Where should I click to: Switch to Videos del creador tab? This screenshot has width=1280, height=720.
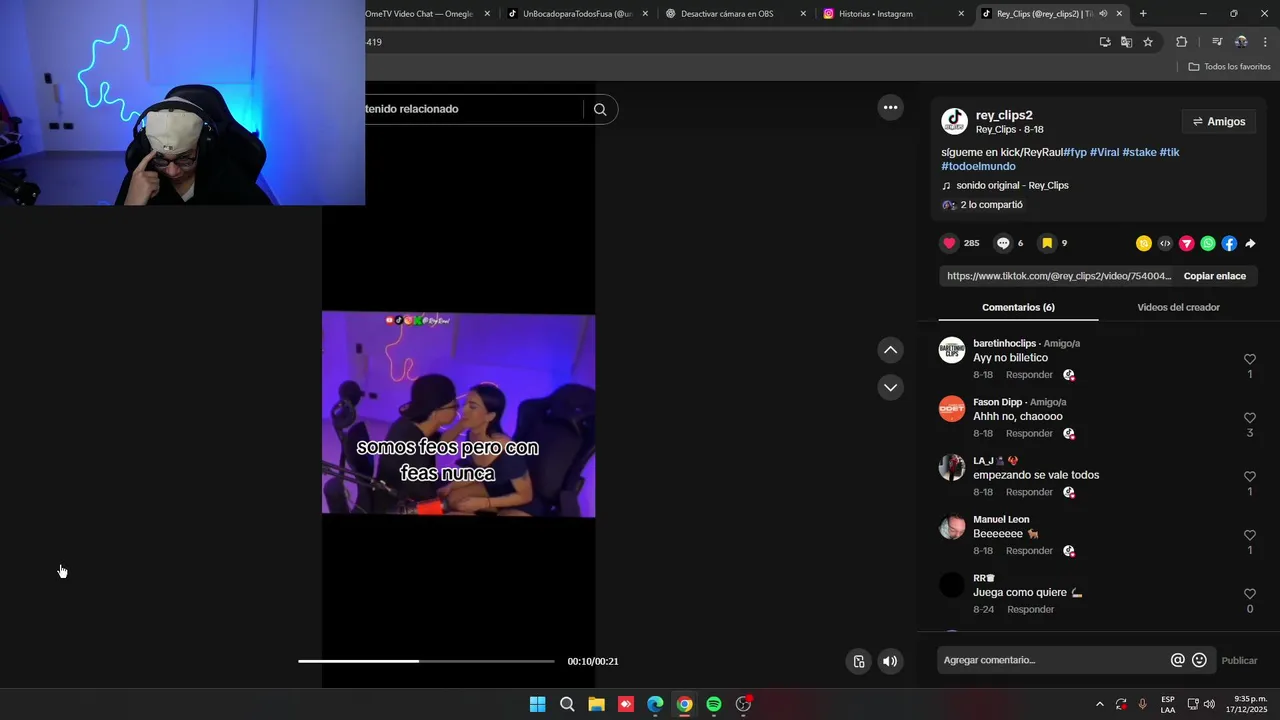point(1178,307)
